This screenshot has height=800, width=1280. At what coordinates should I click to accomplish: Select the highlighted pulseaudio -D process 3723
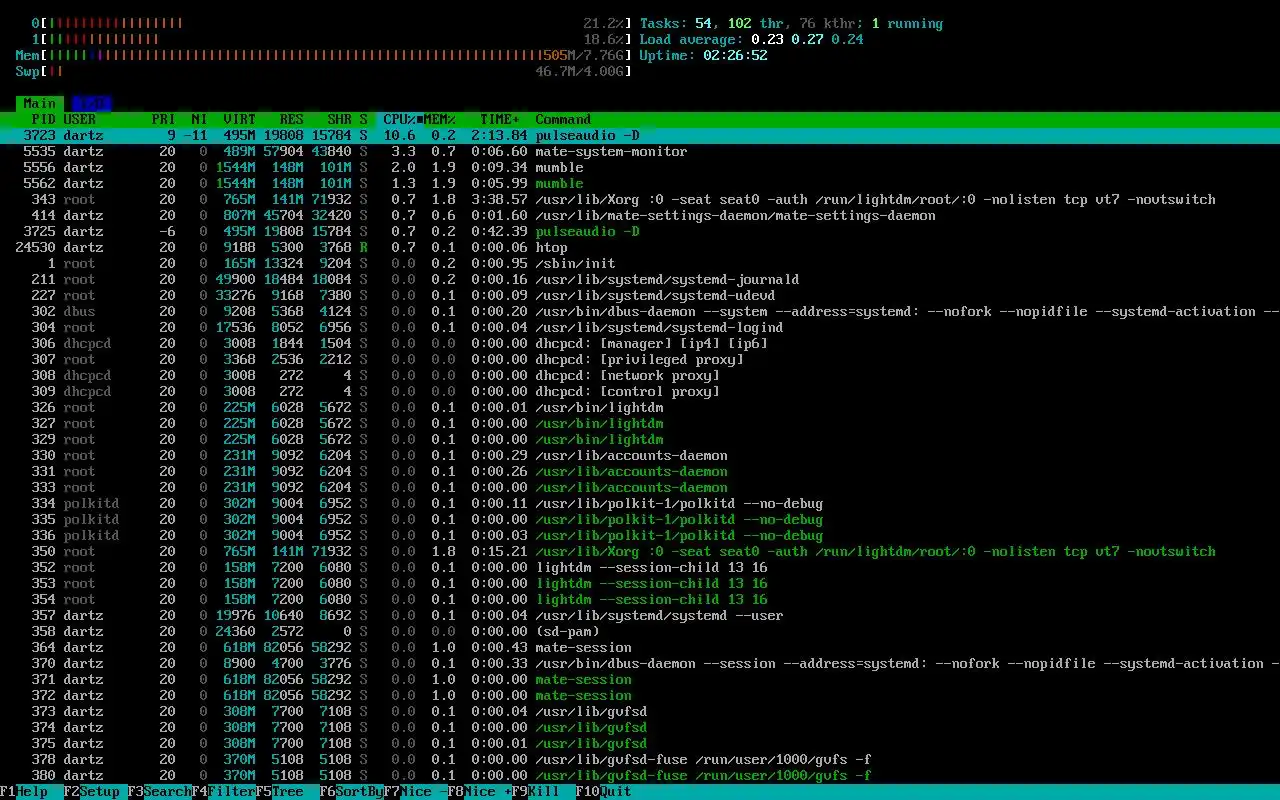click(x=640, y=135)
